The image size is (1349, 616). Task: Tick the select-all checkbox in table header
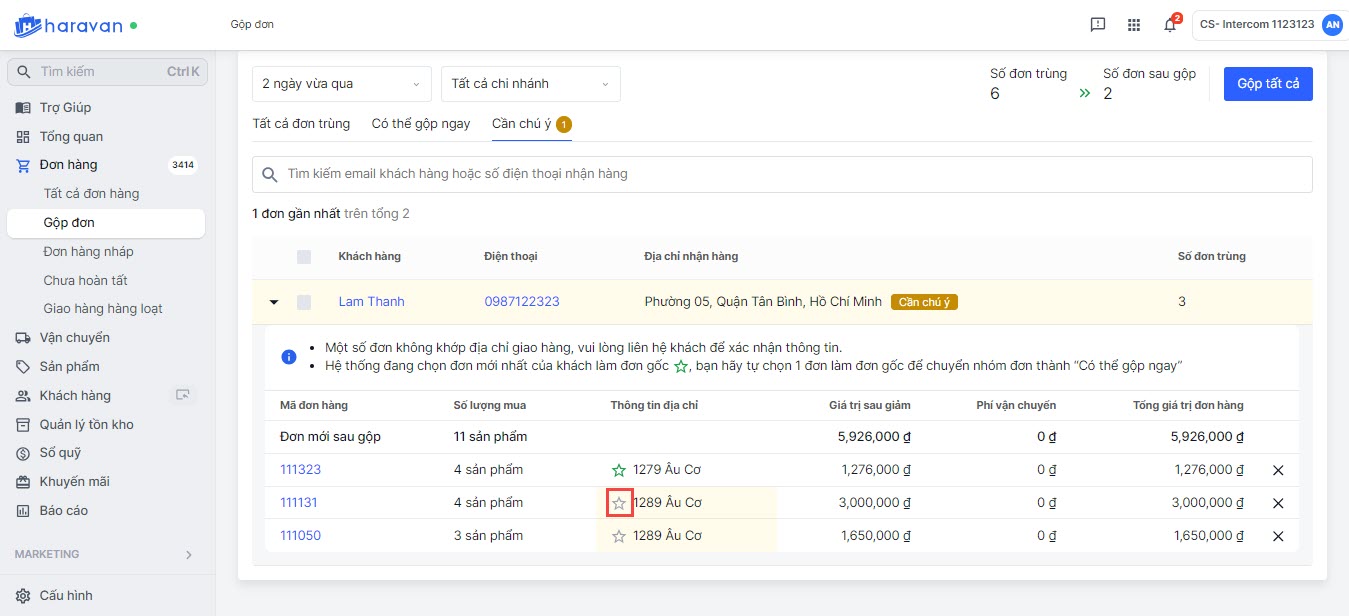click(304, 257)
